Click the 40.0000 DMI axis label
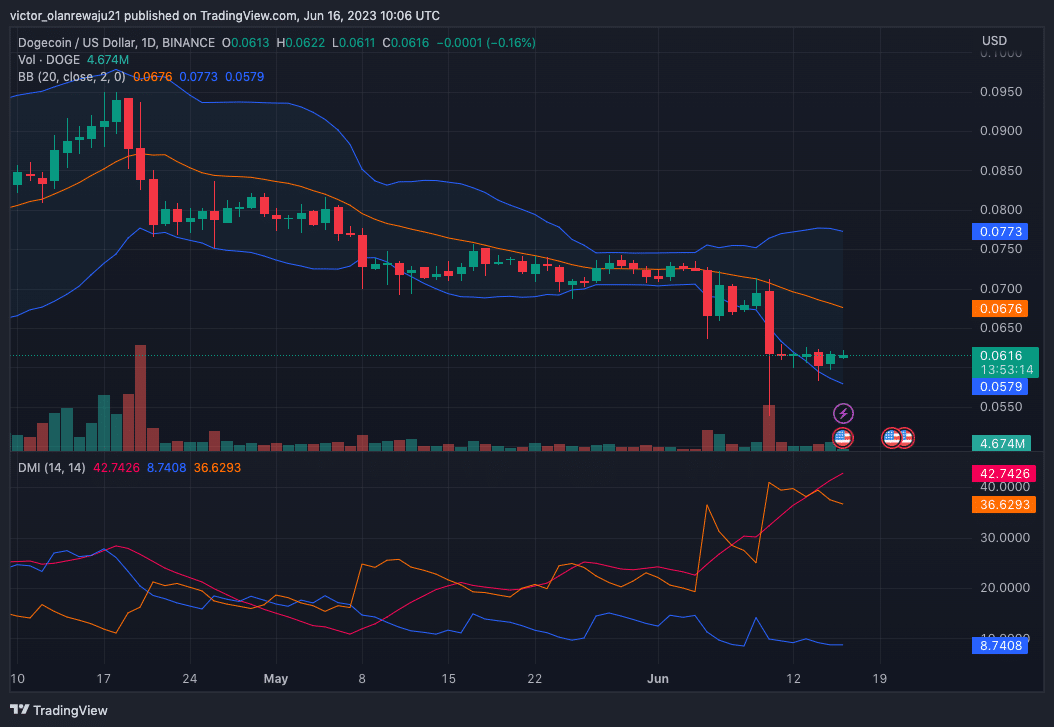This screenshot has height=727, width=1054. 1004,486
